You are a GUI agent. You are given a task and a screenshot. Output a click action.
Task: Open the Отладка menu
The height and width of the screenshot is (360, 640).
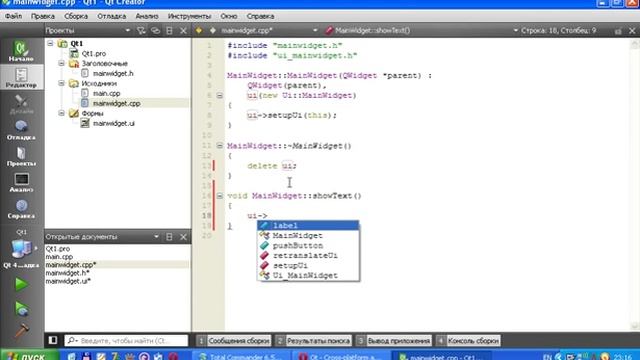(x=111, y=16)
